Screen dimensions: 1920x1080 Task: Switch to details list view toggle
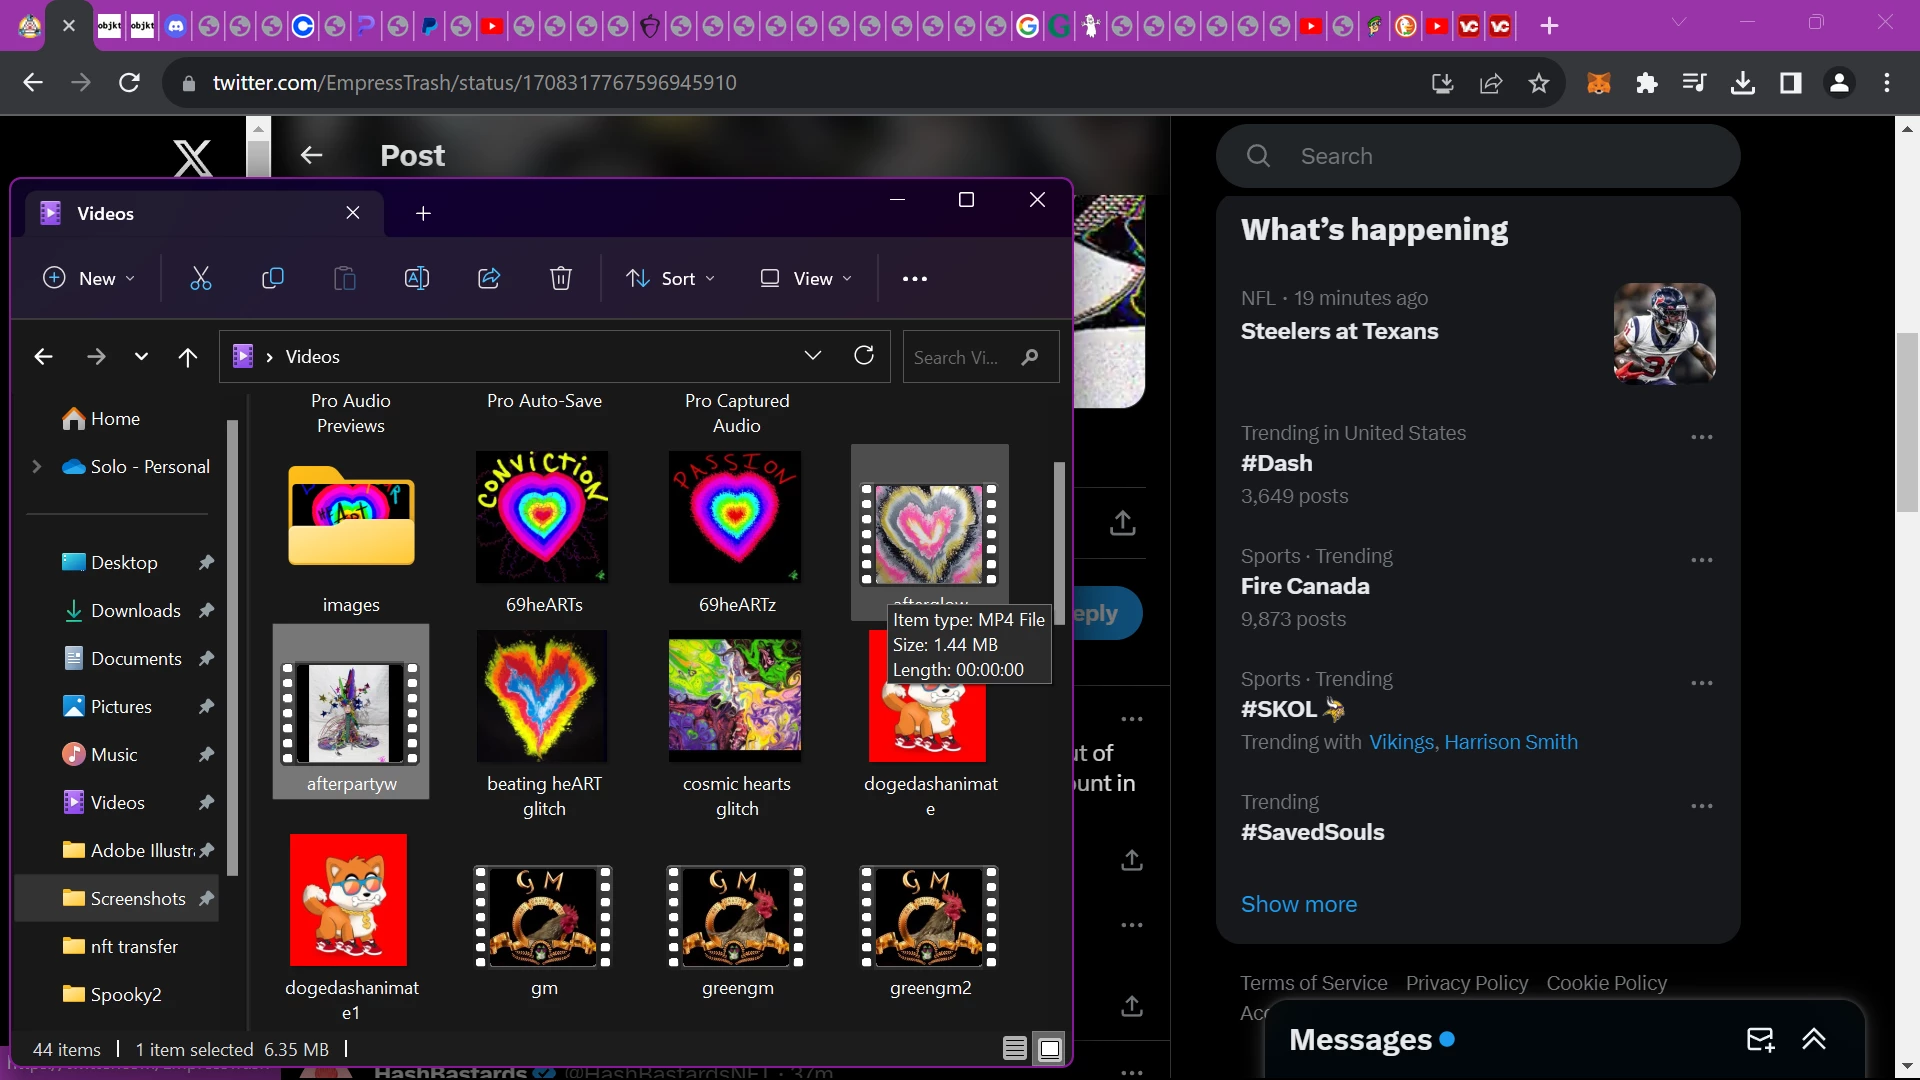[x=1014, y=1048]
